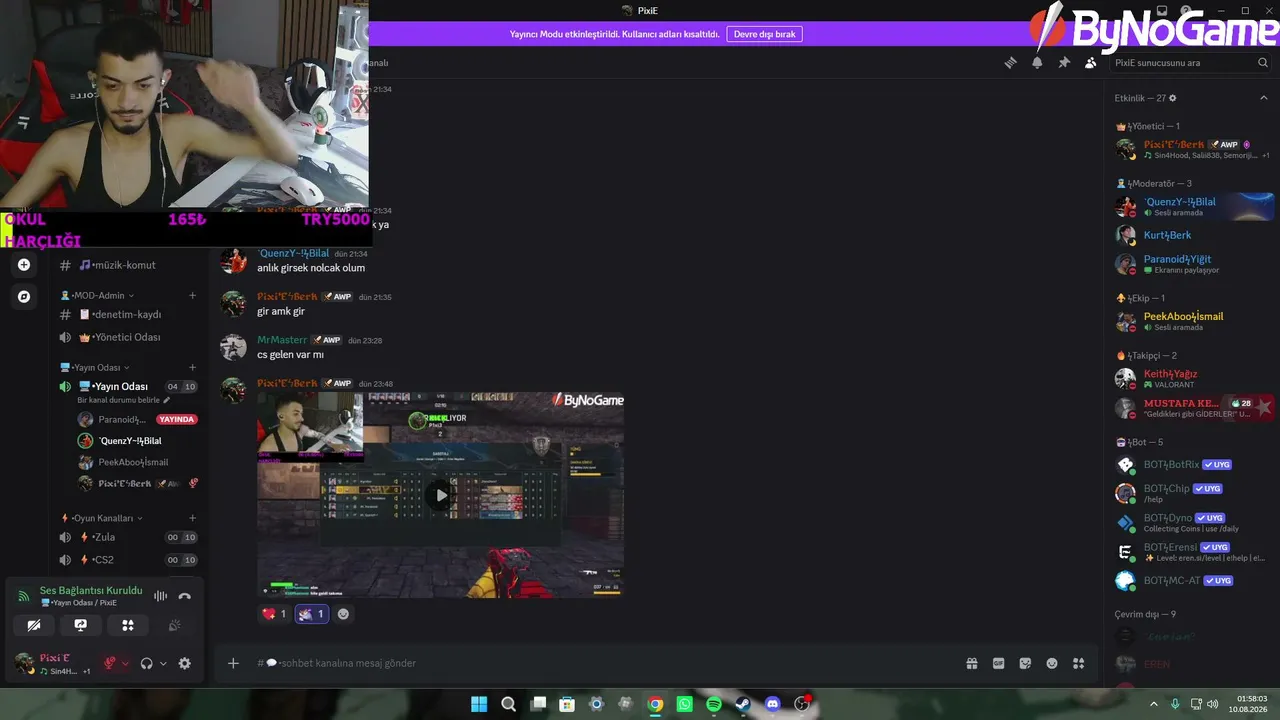Disconnect from voice with the hang-up icon

184,596
